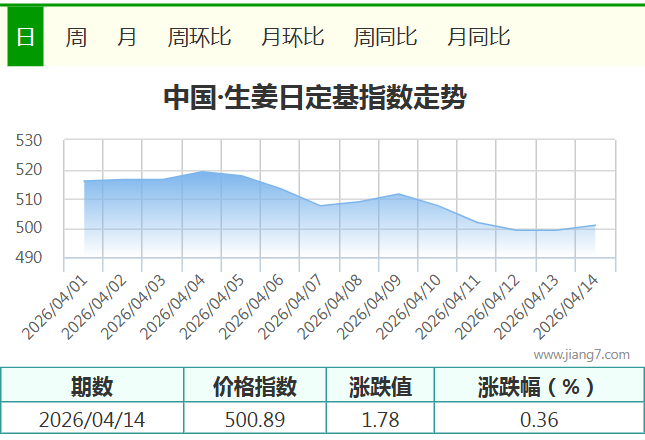Switch to the 月 monthly tab

127,37
